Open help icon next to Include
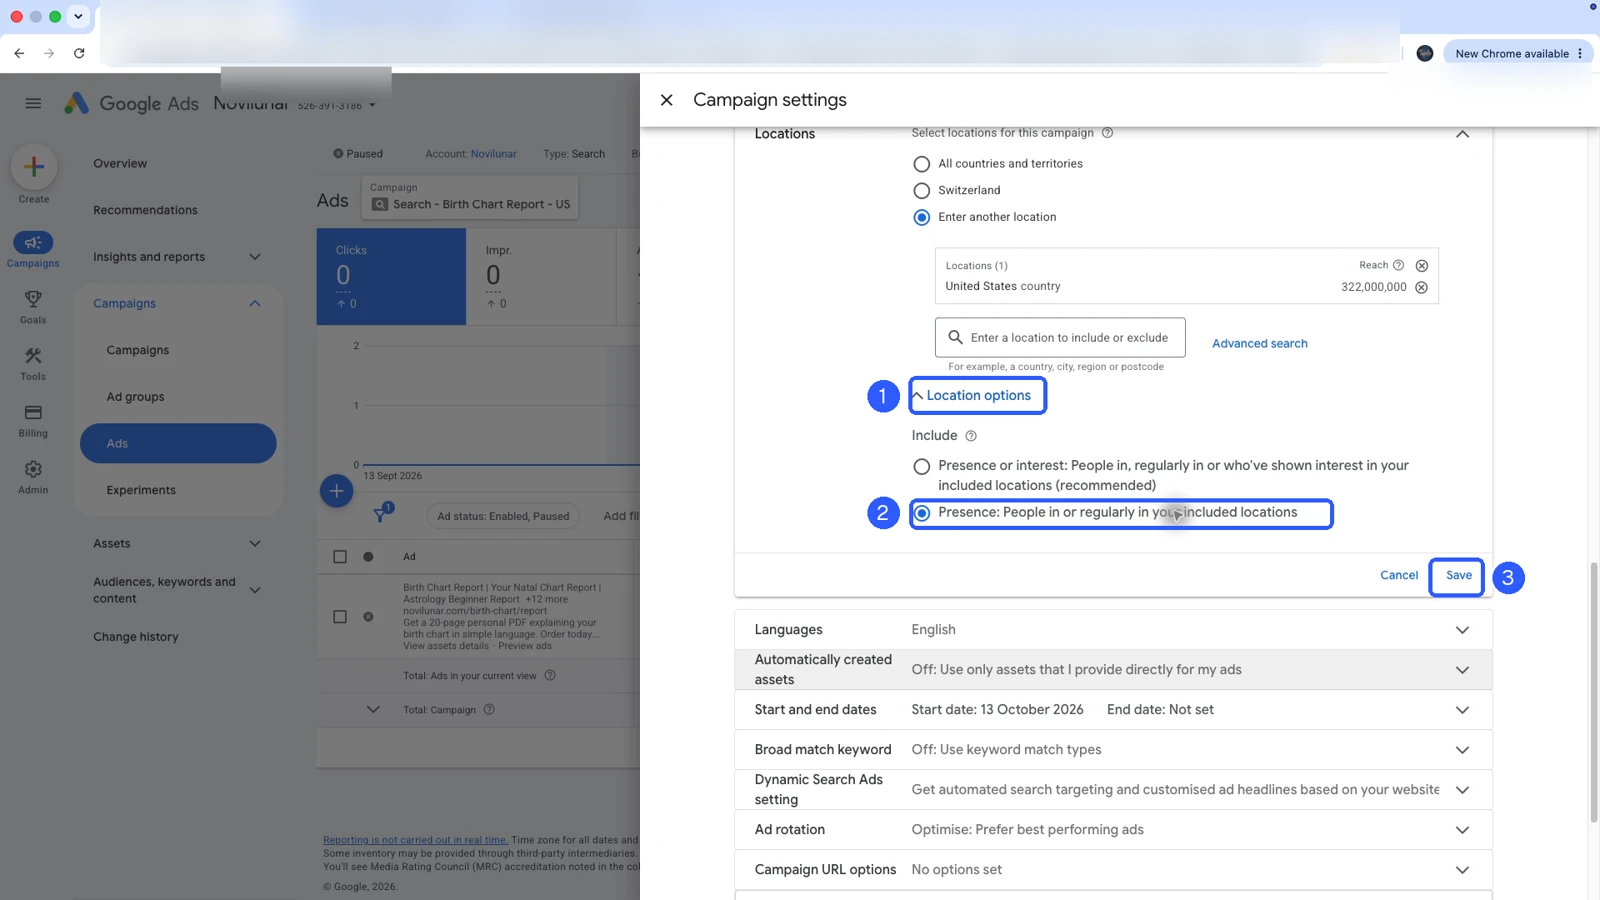This screenshot has width=1600, height=900. point(970,436)
